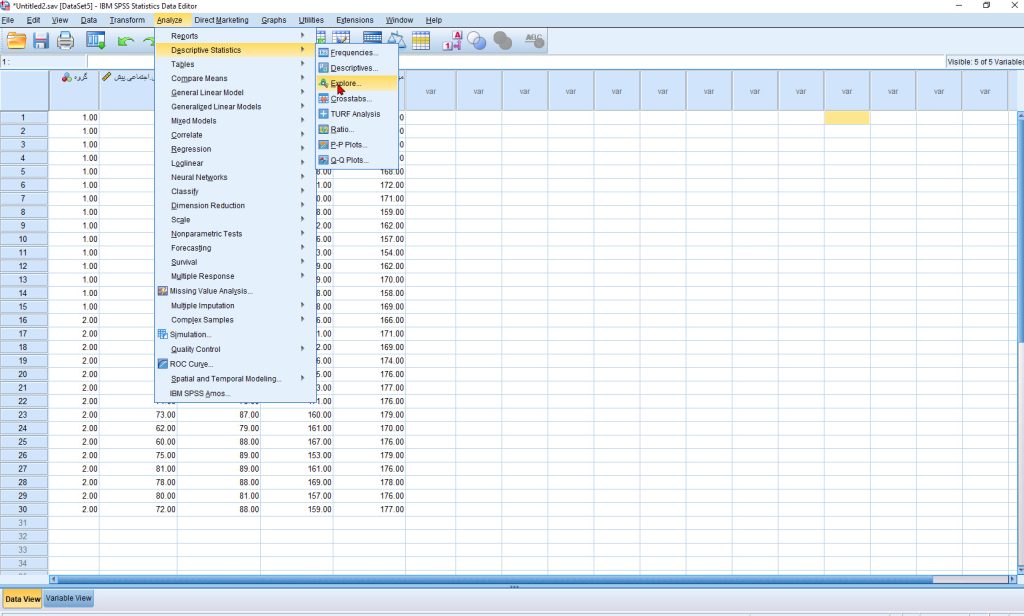Click the first empty 'var' column header

point(430,91)
